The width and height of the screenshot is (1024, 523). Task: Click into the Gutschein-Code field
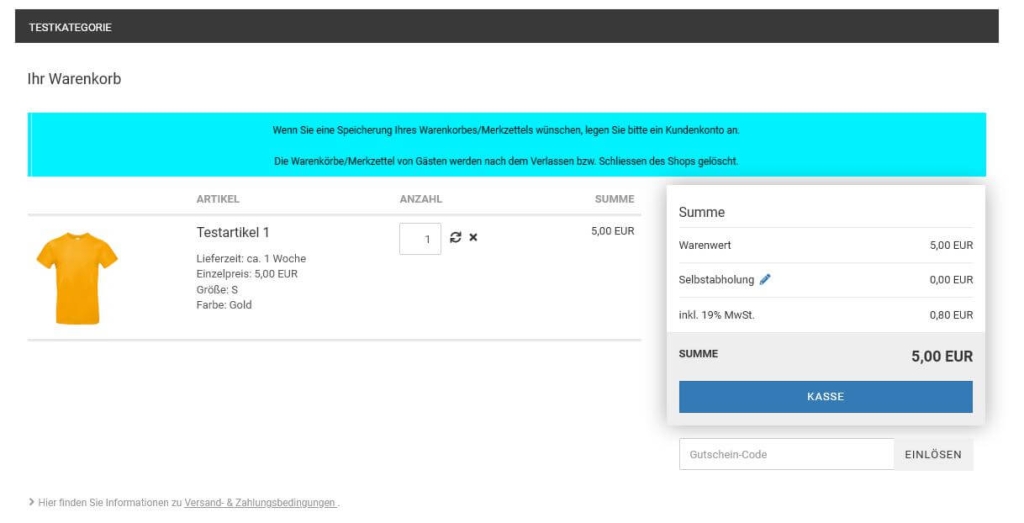click(x=785, y=454)
